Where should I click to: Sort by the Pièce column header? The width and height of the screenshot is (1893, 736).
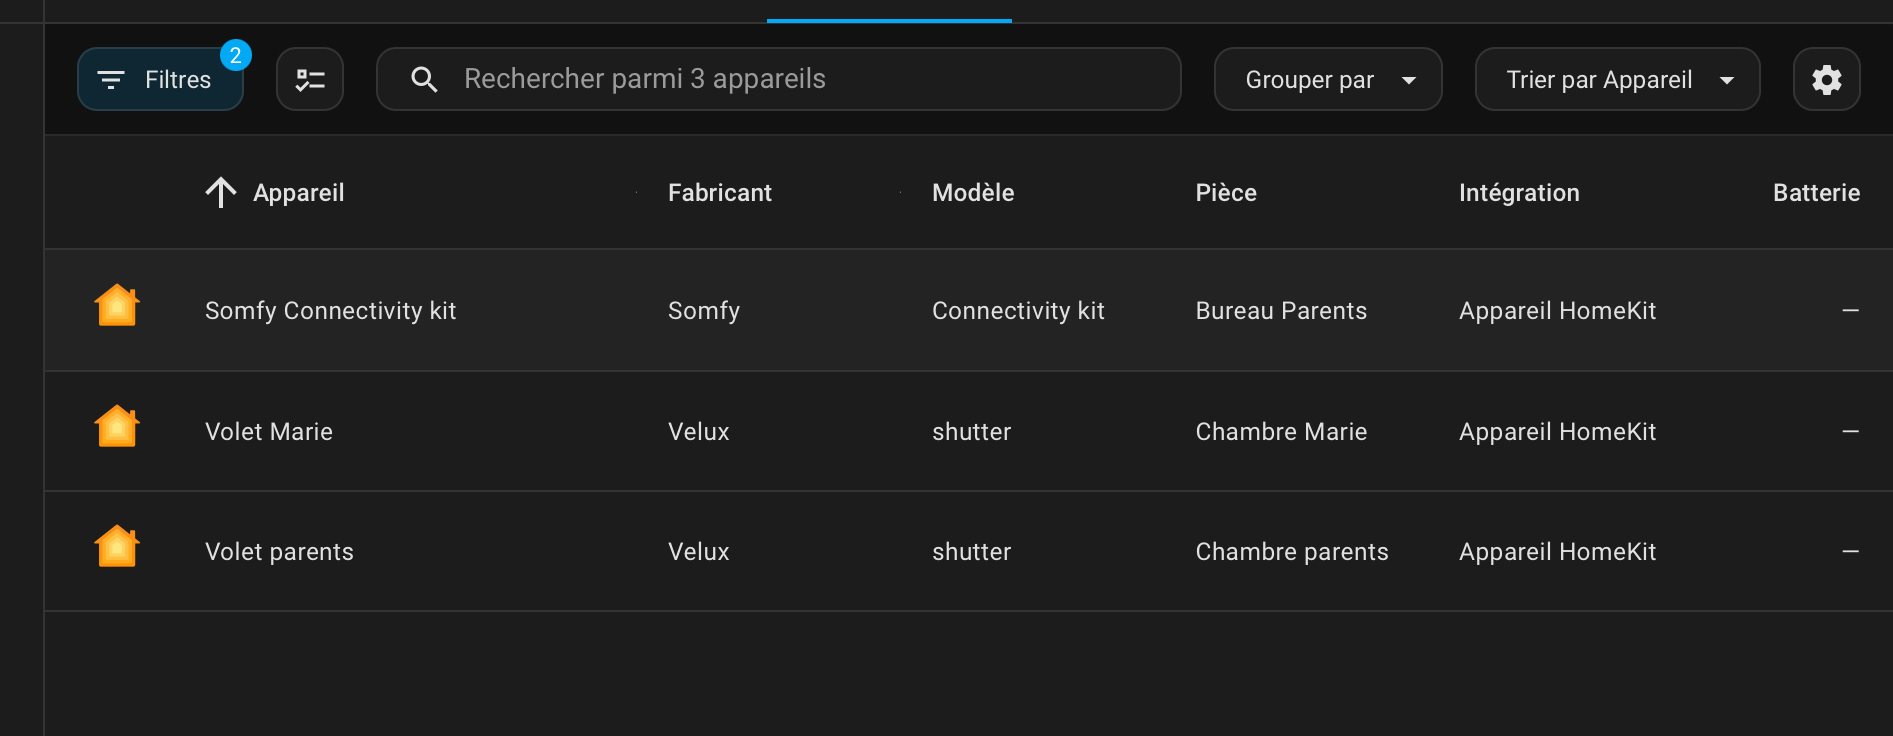[x=1225, y=193]
